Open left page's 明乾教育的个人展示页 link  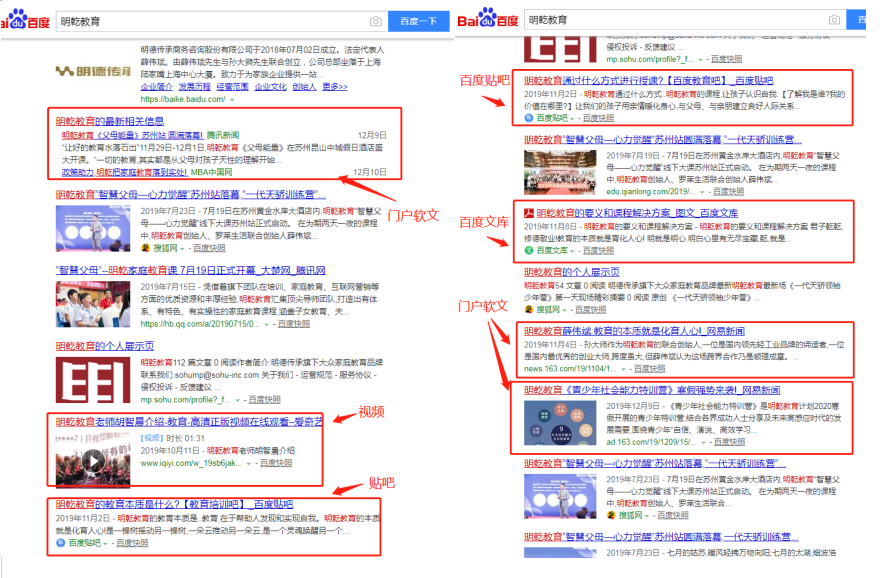click(x=105, y=345)
